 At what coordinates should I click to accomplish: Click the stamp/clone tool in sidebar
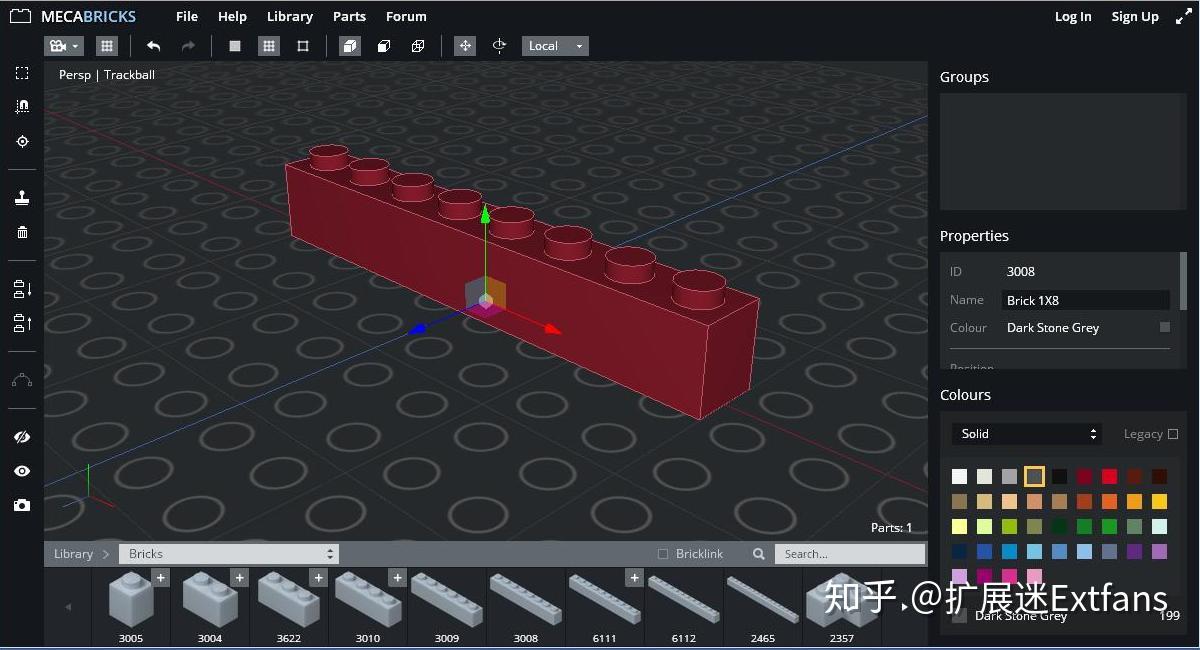(x=22, y=196)
